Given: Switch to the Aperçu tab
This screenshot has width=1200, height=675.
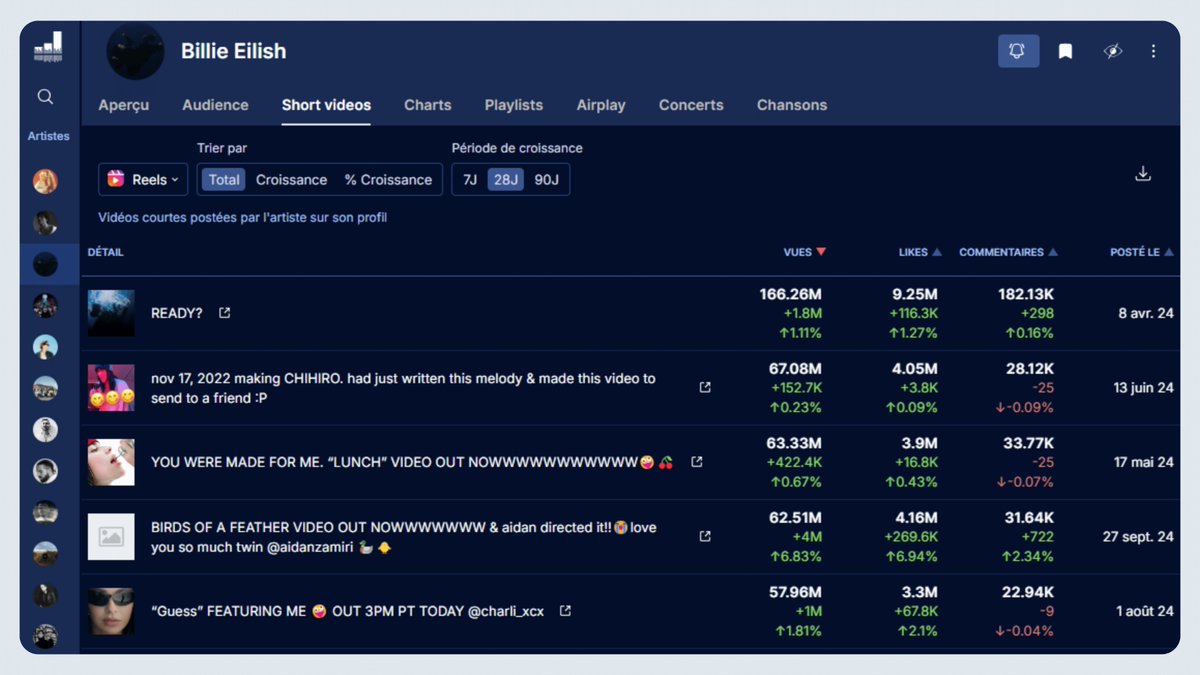Looking at the screenshot, I should coord(124,105).
